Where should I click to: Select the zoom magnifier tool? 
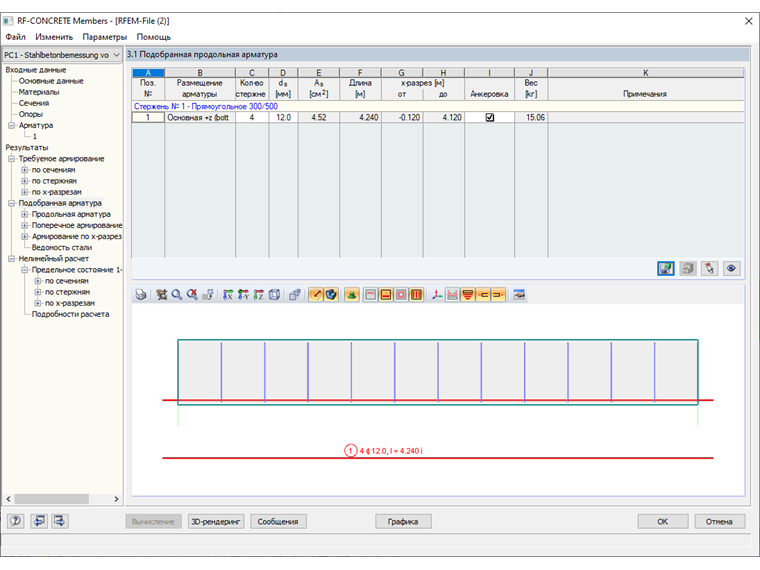coord(177,295)
